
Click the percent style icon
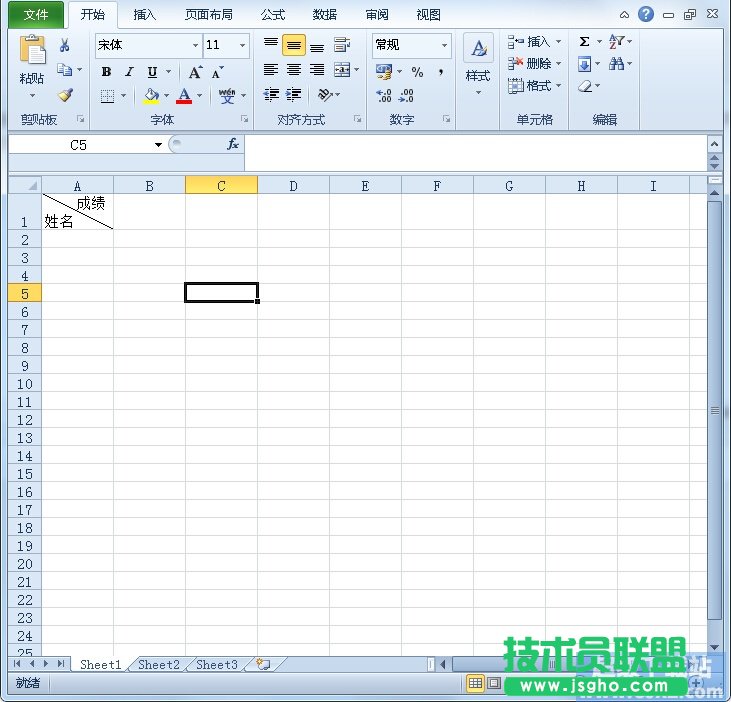coord(417,72)
